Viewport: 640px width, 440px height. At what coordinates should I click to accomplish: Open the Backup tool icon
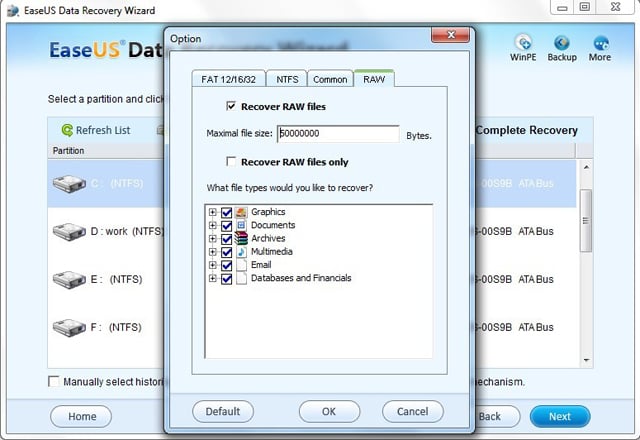(x=562, y=42)
